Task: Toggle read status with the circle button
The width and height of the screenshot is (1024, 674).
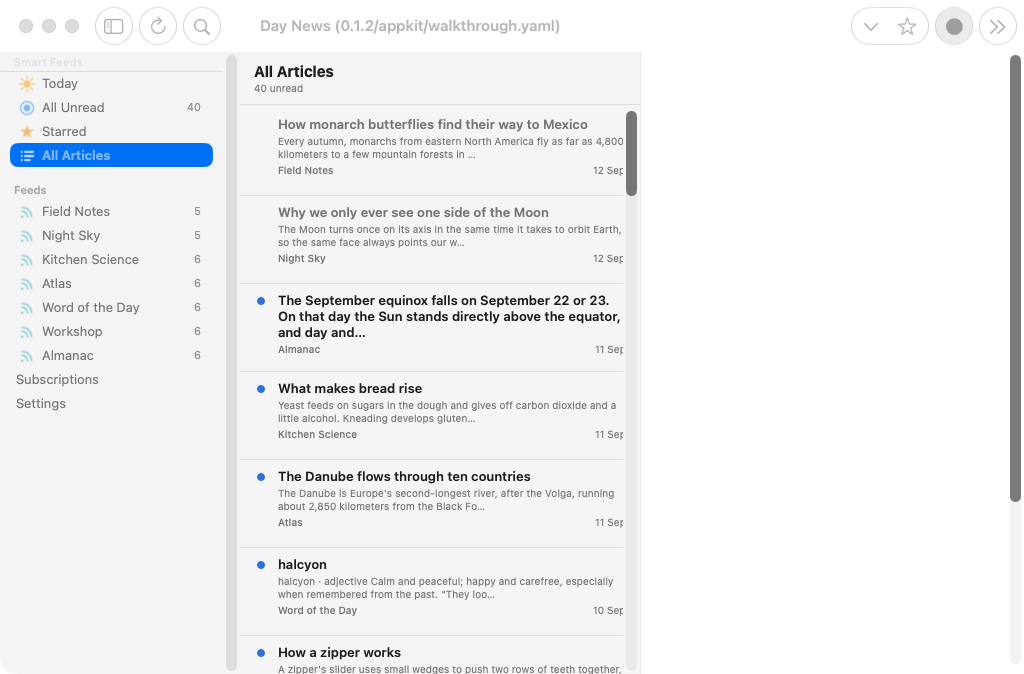Action: pos(954,26)
